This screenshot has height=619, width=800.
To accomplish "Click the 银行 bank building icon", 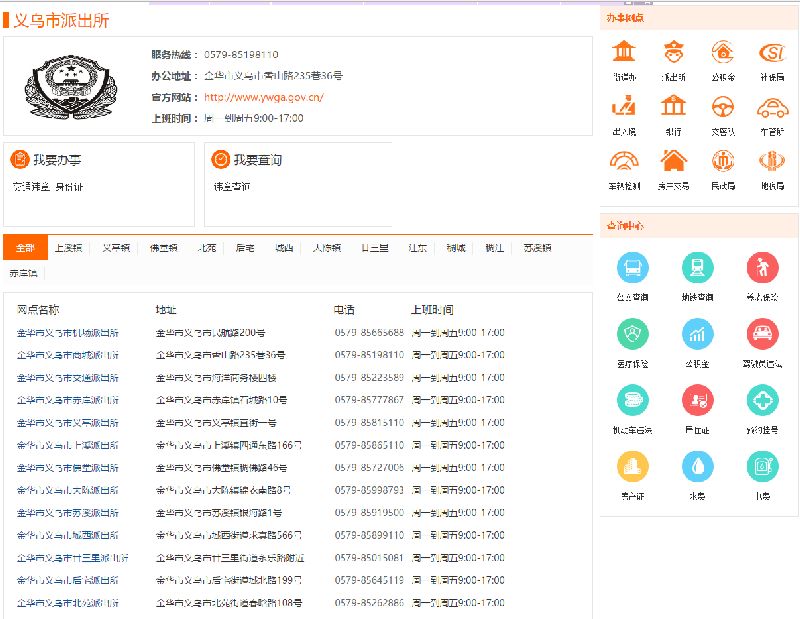I will coord(673,106).
